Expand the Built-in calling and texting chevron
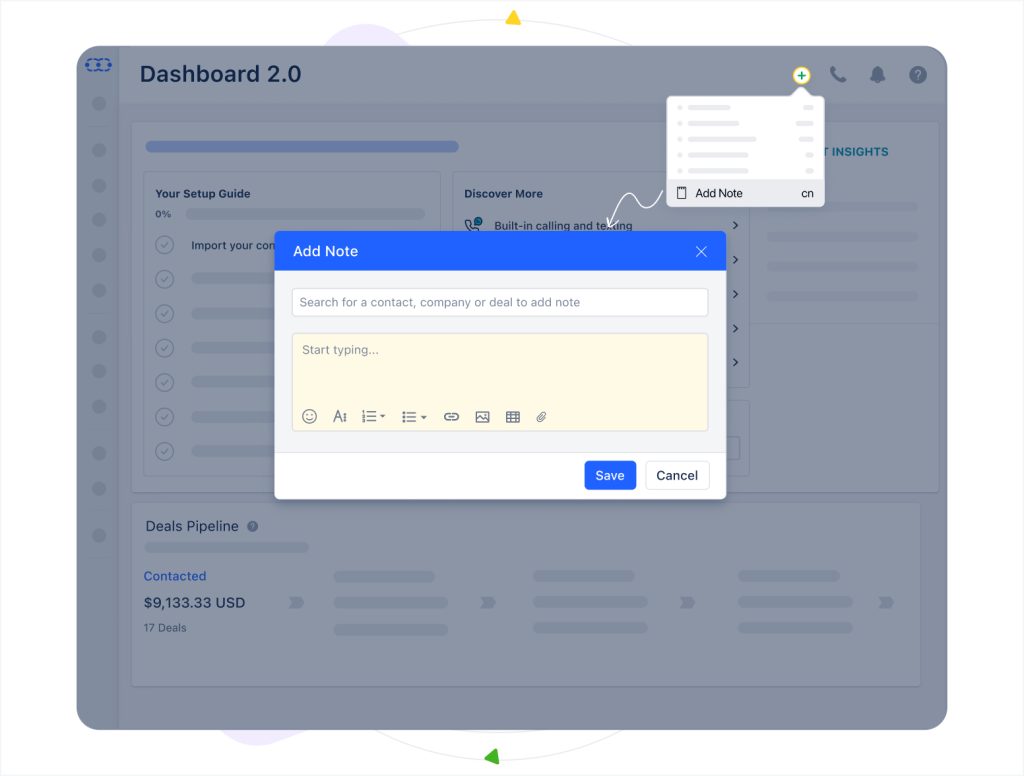The image size is (1024, 776). pos(735,226)
